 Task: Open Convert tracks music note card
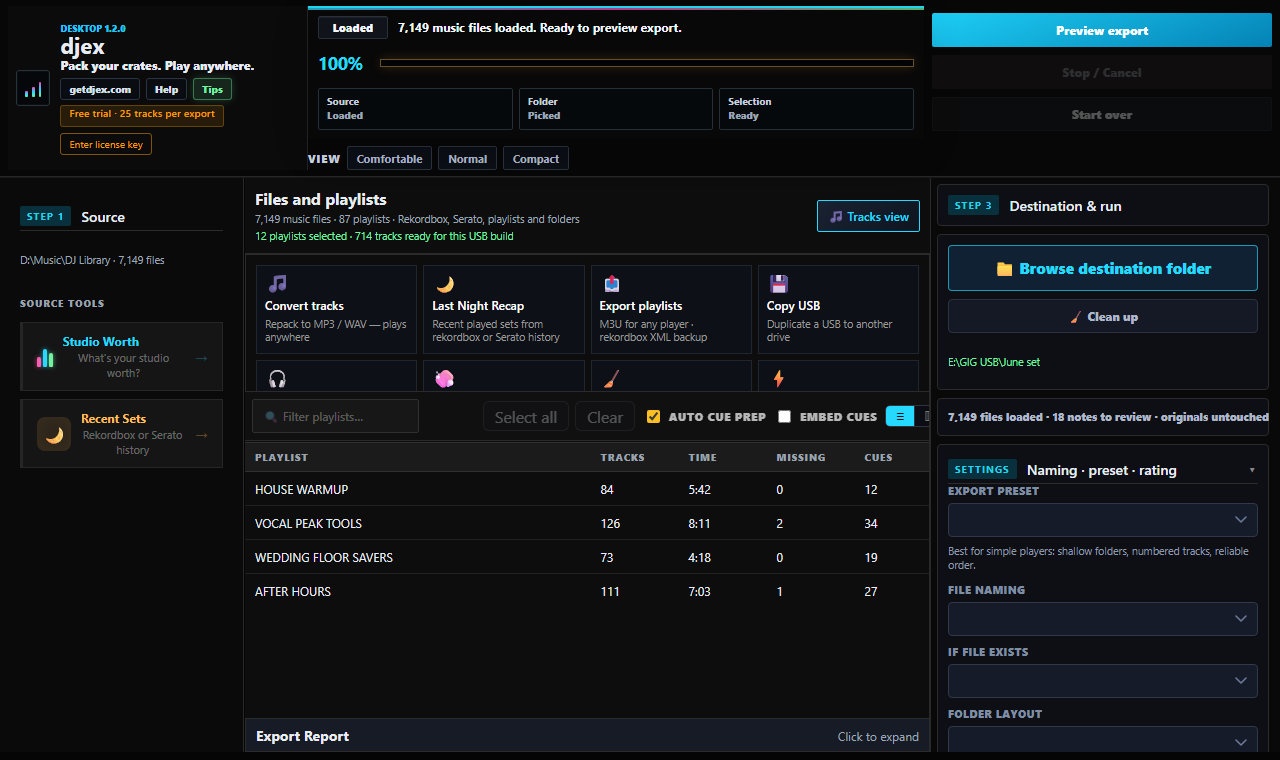(x=336, y=309)
